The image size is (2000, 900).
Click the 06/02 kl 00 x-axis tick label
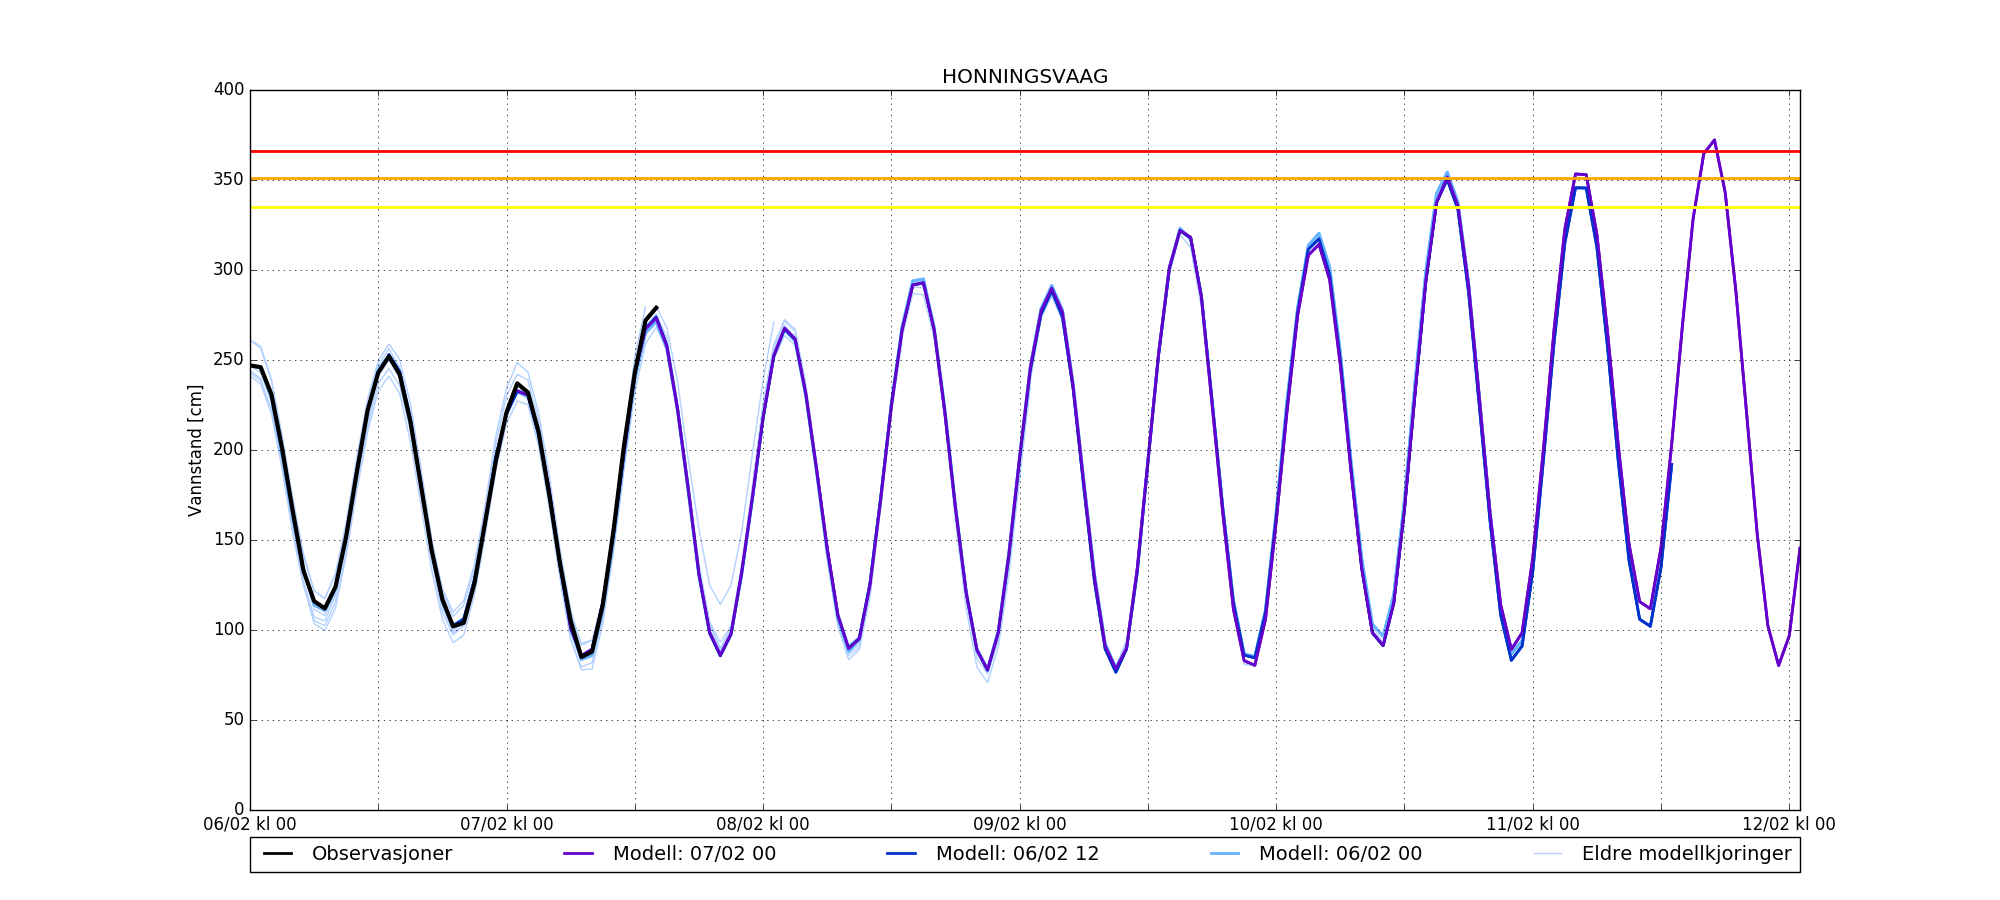click(x=250, y=825)
